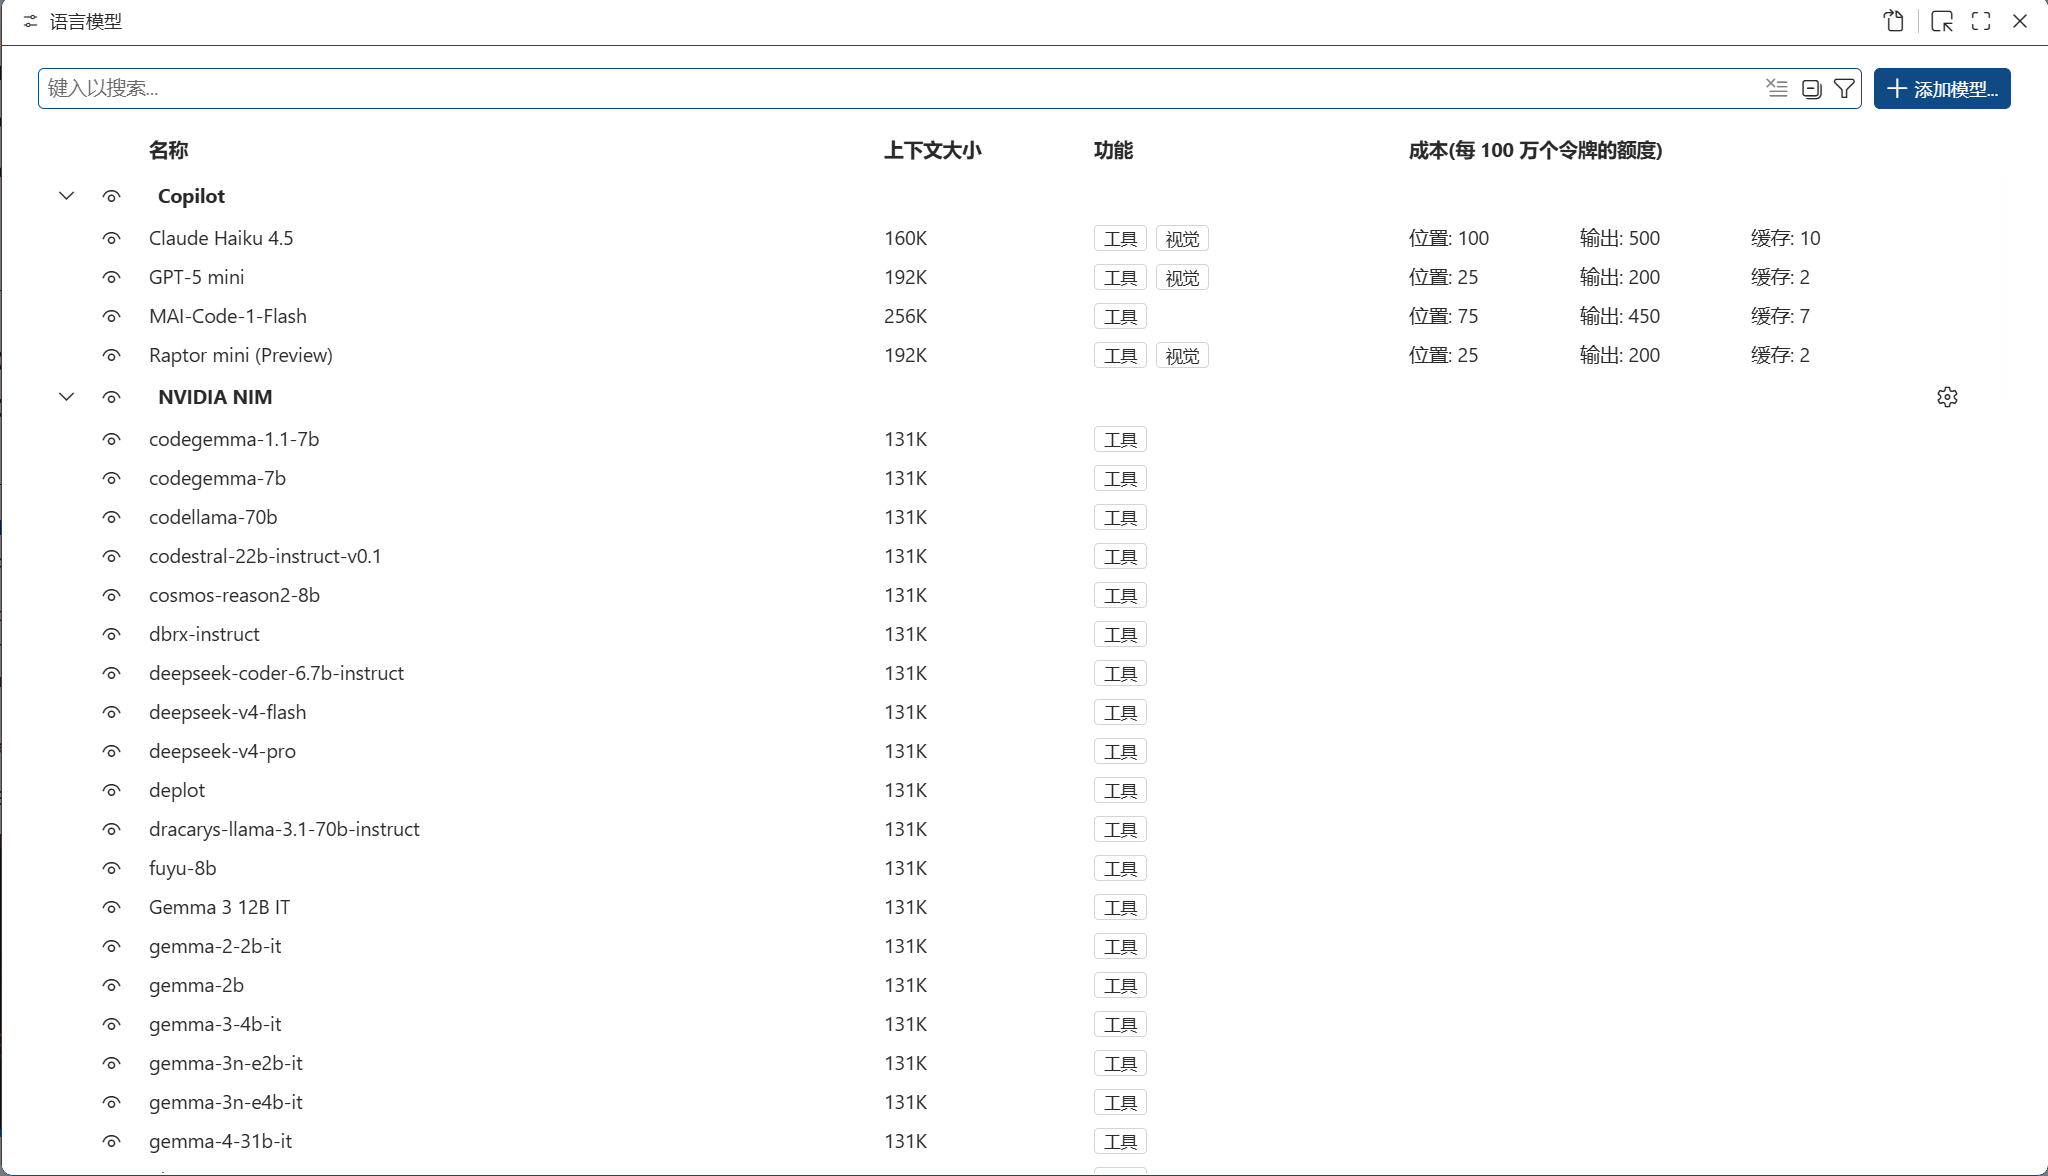Toggle the eye for codegemma-1.1-7b
The height and width of the screenshot is (1176, 2048).
[111, 439]
